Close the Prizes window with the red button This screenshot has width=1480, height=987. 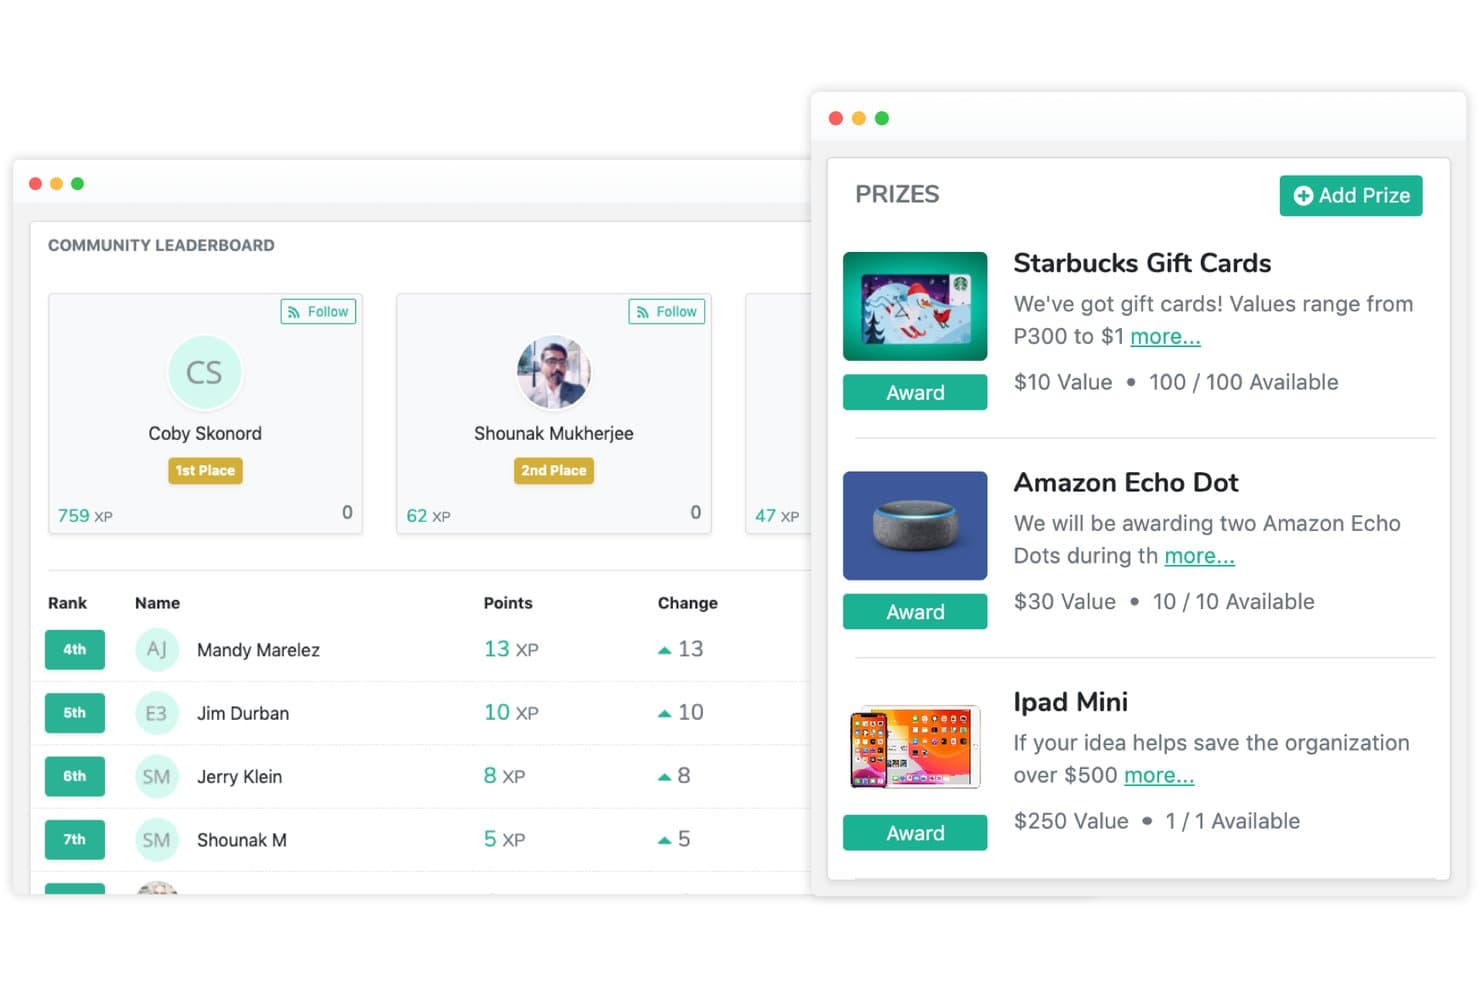[836, 118]
